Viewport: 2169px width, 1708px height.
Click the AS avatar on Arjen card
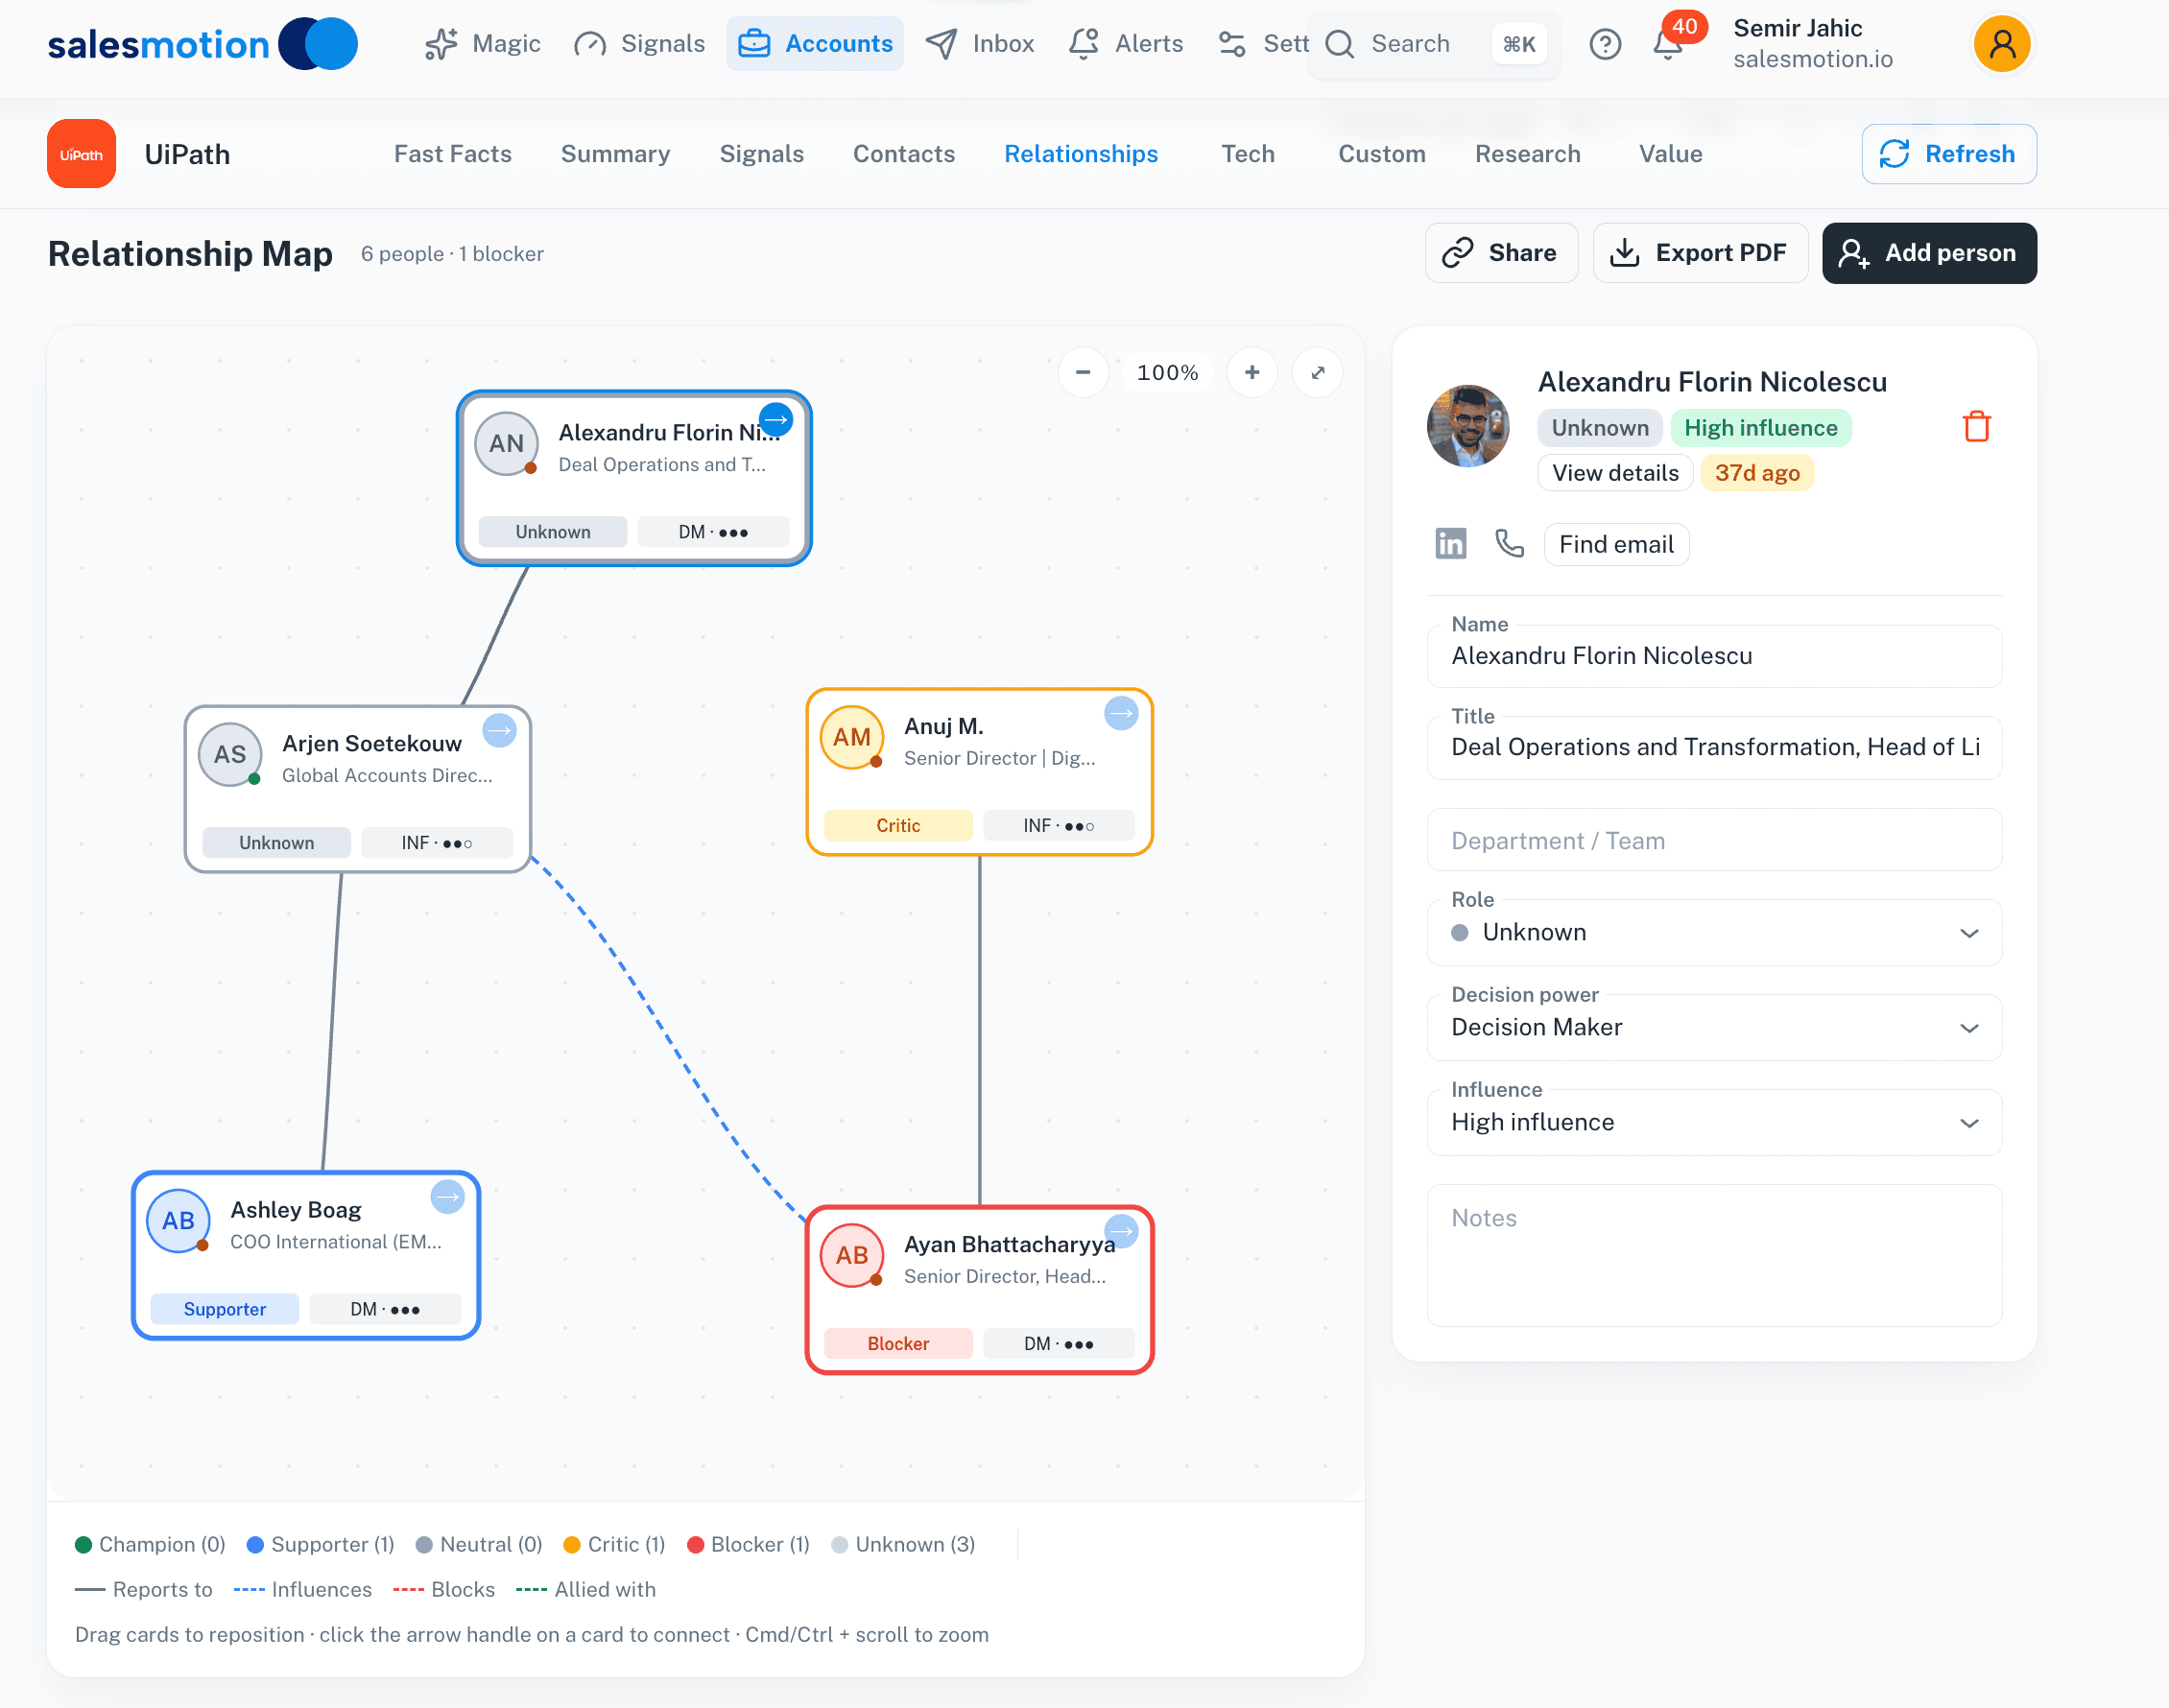click(230, 754)
